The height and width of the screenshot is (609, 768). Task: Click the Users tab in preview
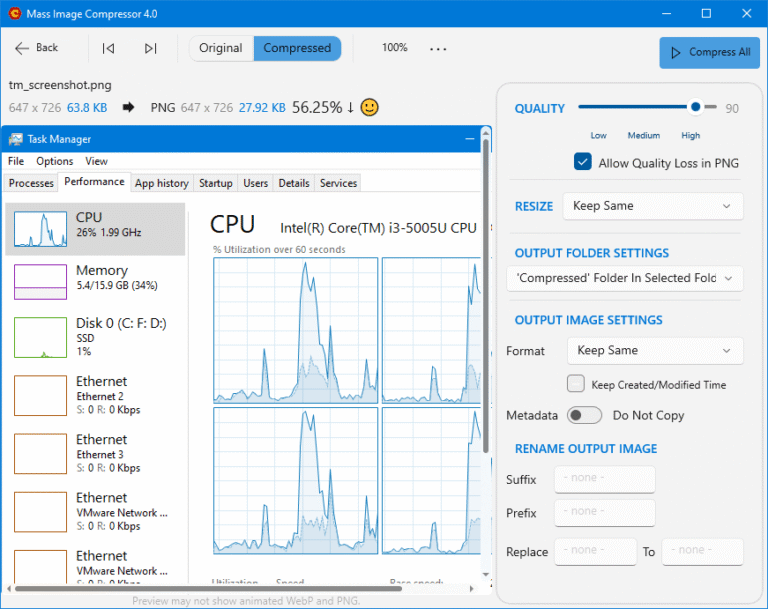tap(256, 183)
